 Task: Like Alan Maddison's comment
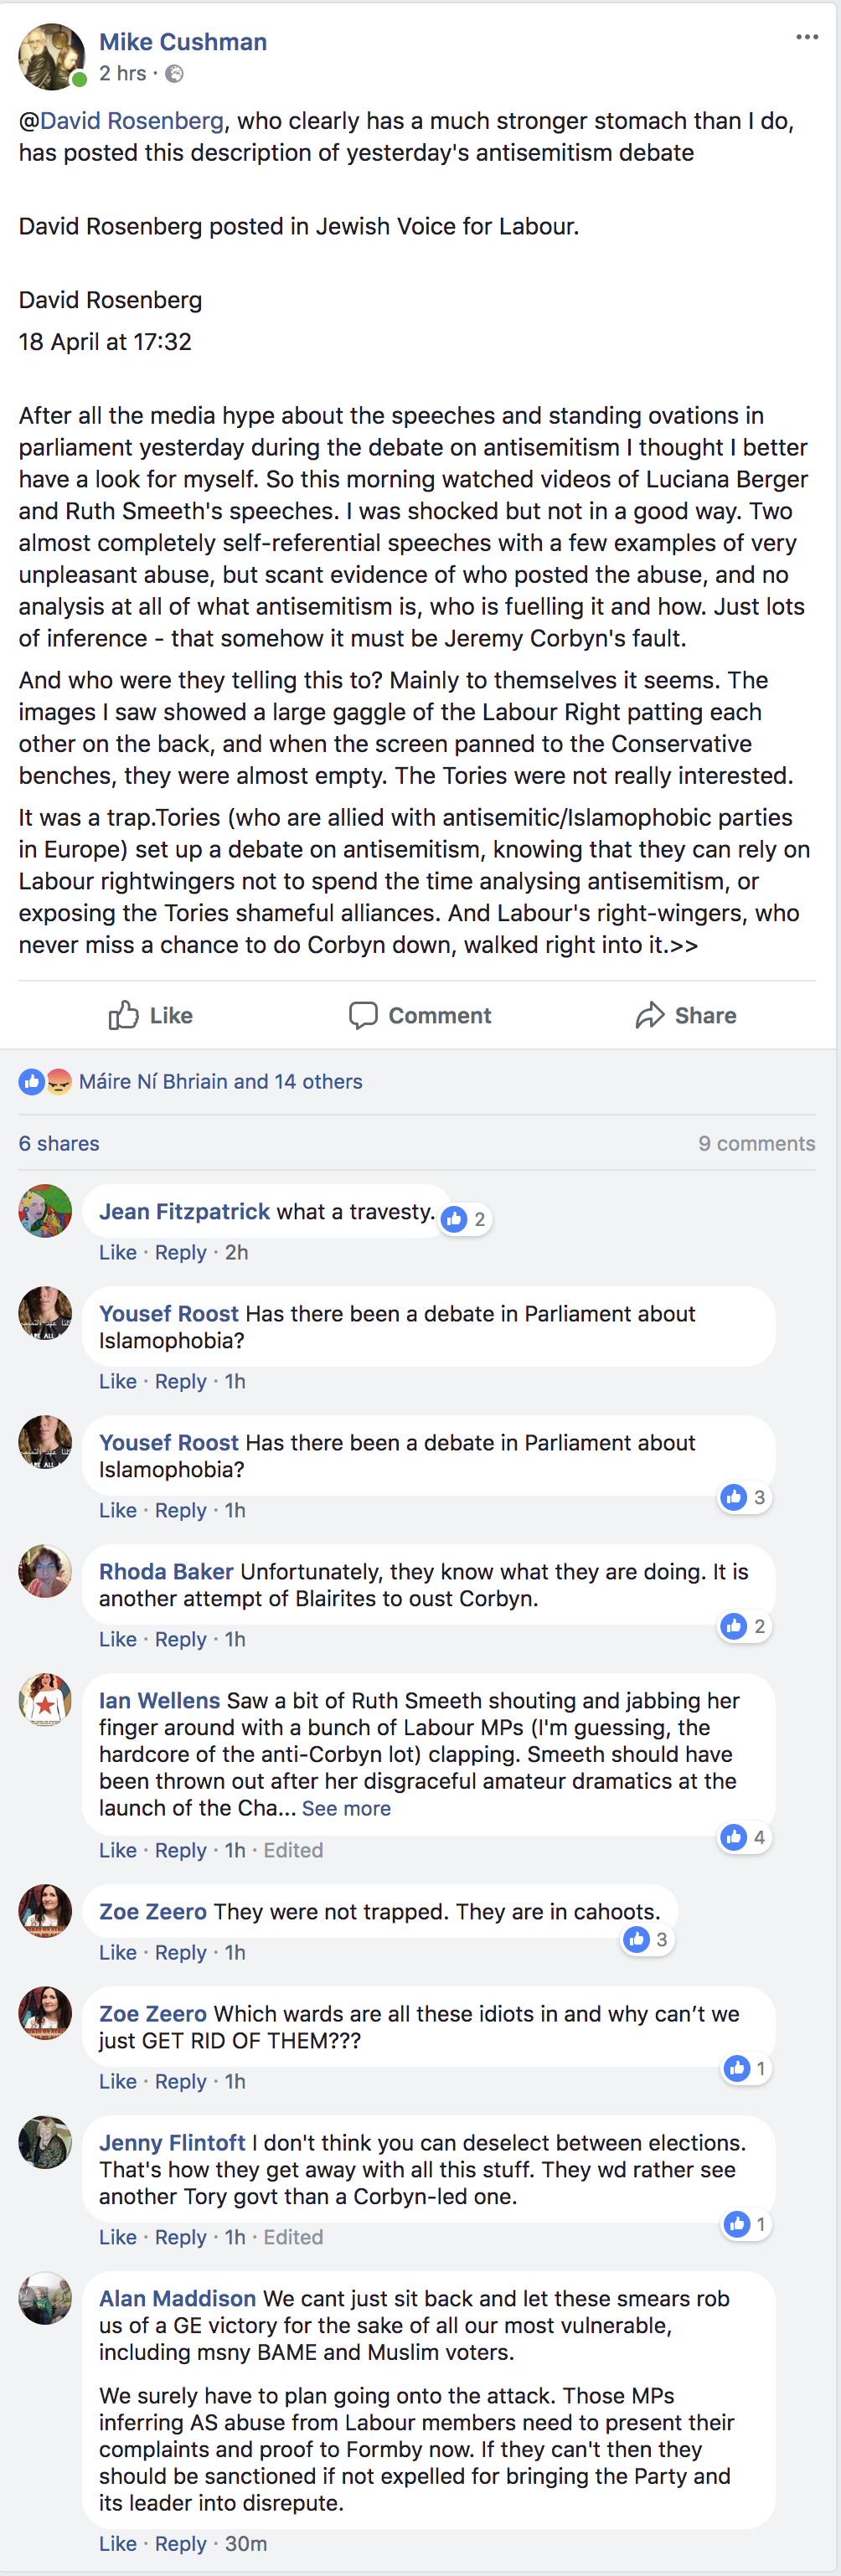pos(117,2543)
